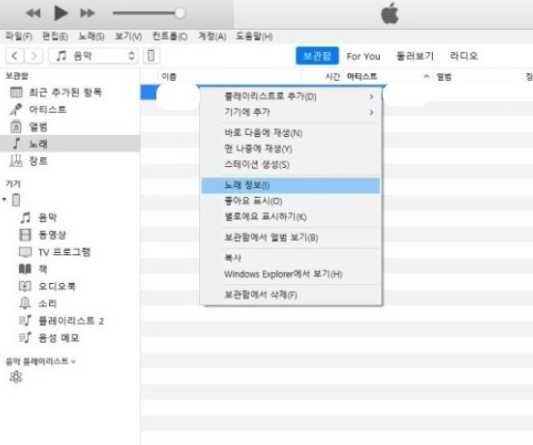This screenshot has height=445, width=533.
Task: Click the 최근 추가된 항목 grid icon
Action: pos(16,92)
